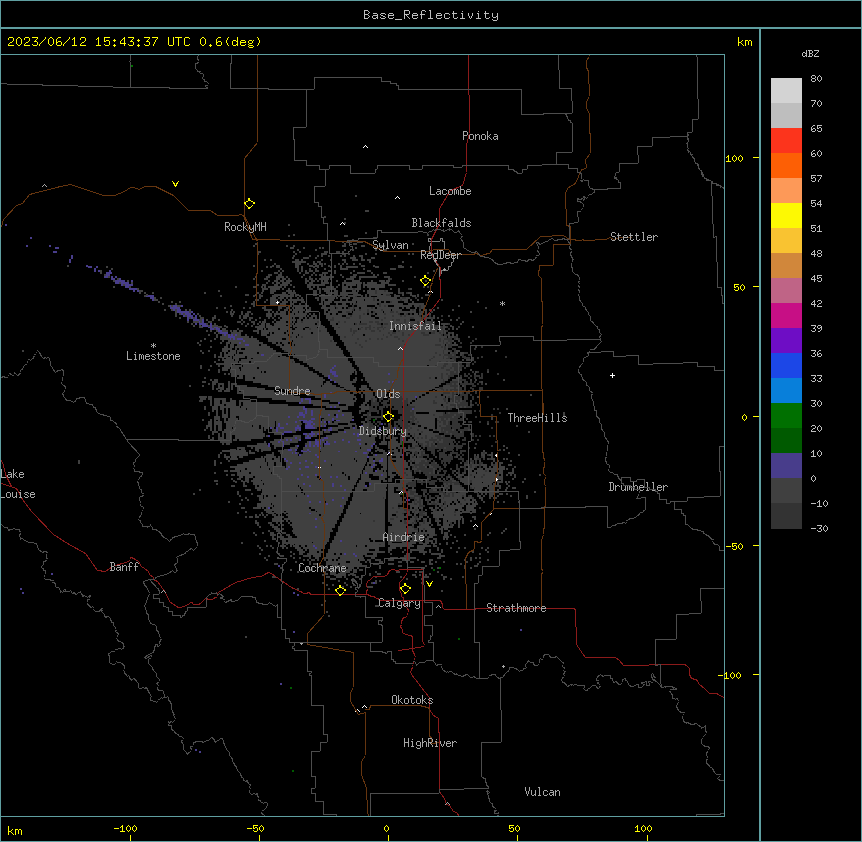Click the Blackfalds city label
Screen dimensions: 862x842
coord(441,223)
